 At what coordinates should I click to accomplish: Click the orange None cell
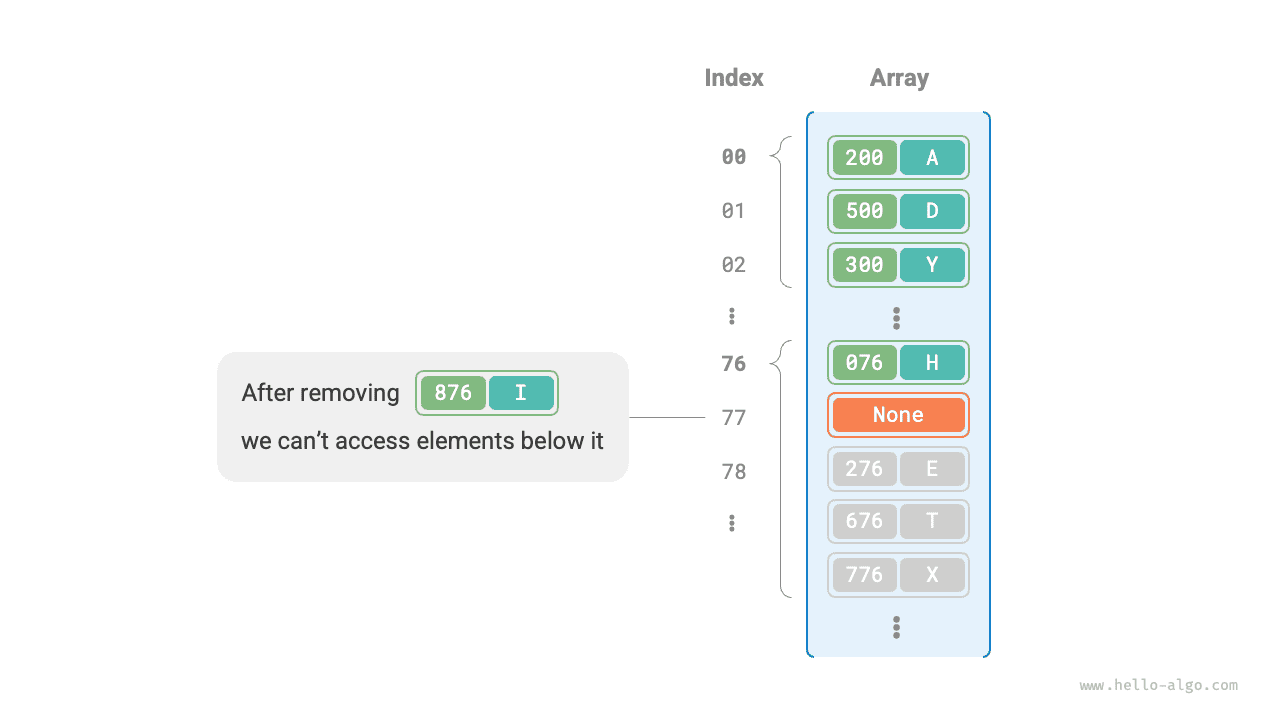tap(898, 415)
